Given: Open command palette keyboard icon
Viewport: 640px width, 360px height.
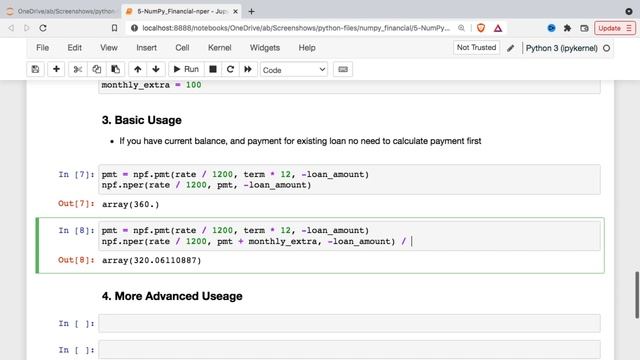Looking at the screenshot, I should click(x=343, y=69).
